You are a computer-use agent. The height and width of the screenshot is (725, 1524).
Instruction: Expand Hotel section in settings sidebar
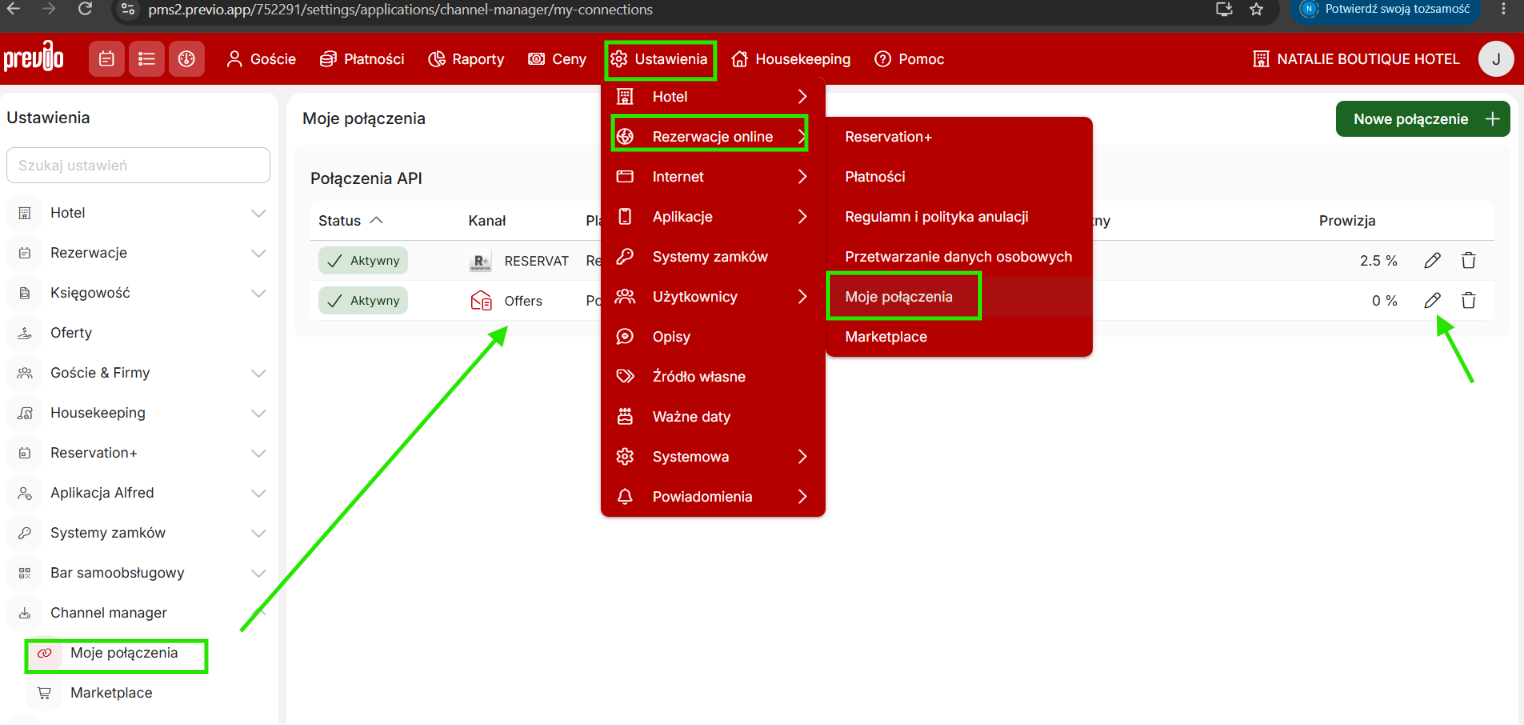click(x=138, y=213)
